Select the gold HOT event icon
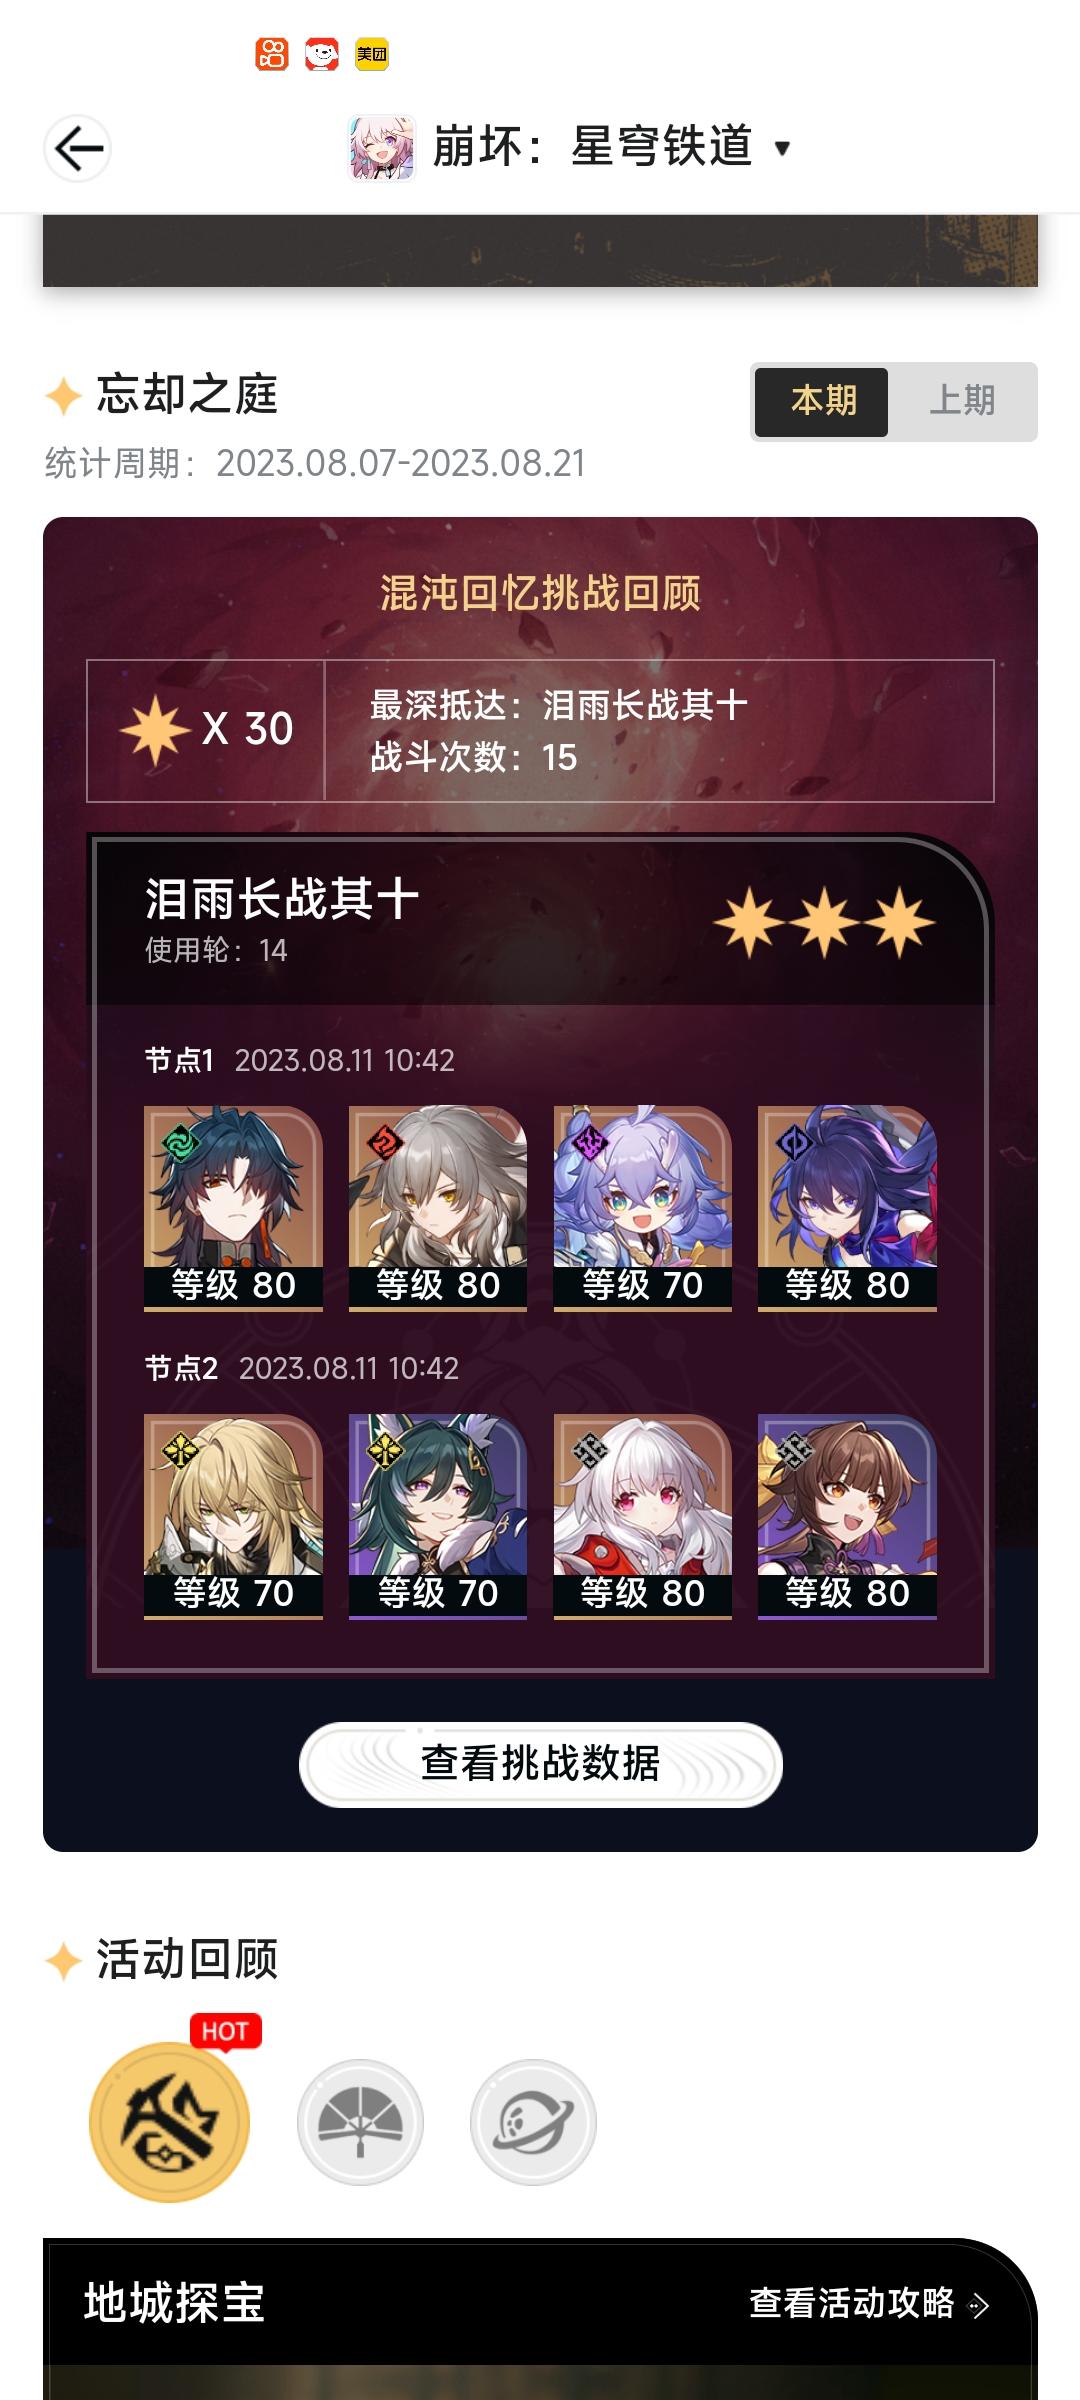1080x2400 pixels. coord(170,2122)
